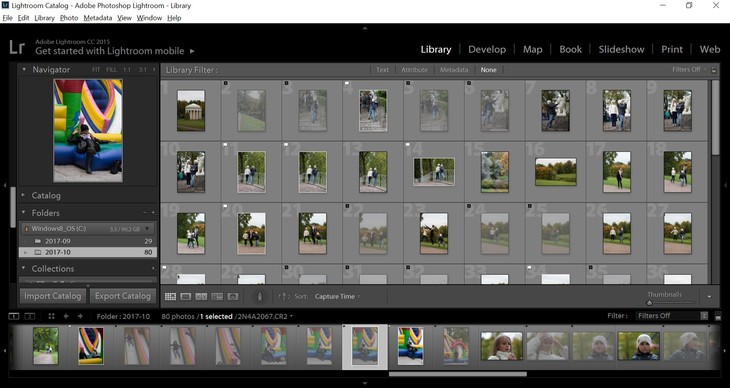The height and width of the screenshot is (388, 730).
Task: Collapse the Collections panel
Action: [24, 268]
